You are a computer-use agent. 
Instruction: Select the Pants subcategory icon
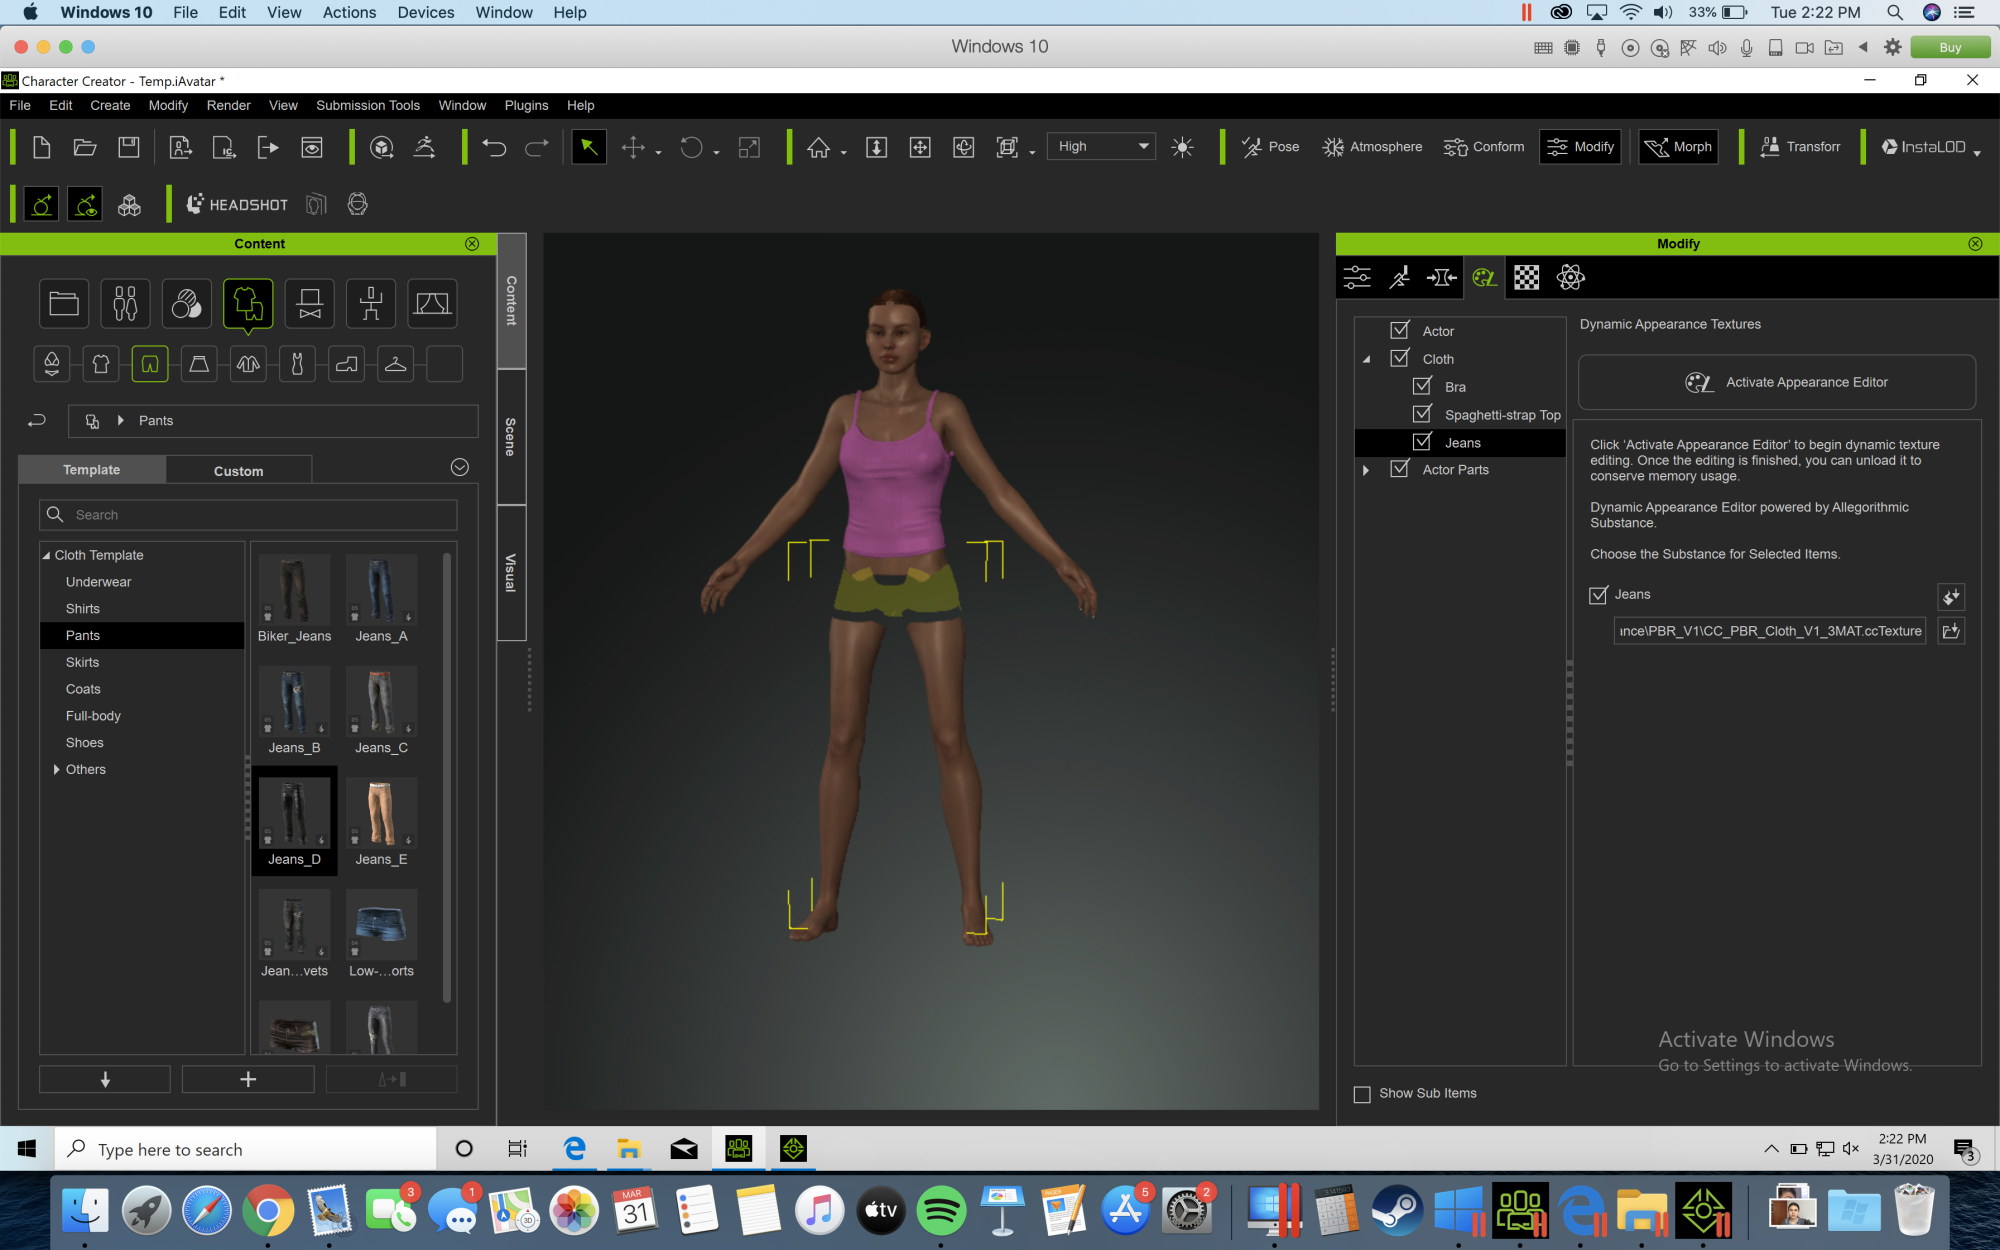(x=150, y=364)
